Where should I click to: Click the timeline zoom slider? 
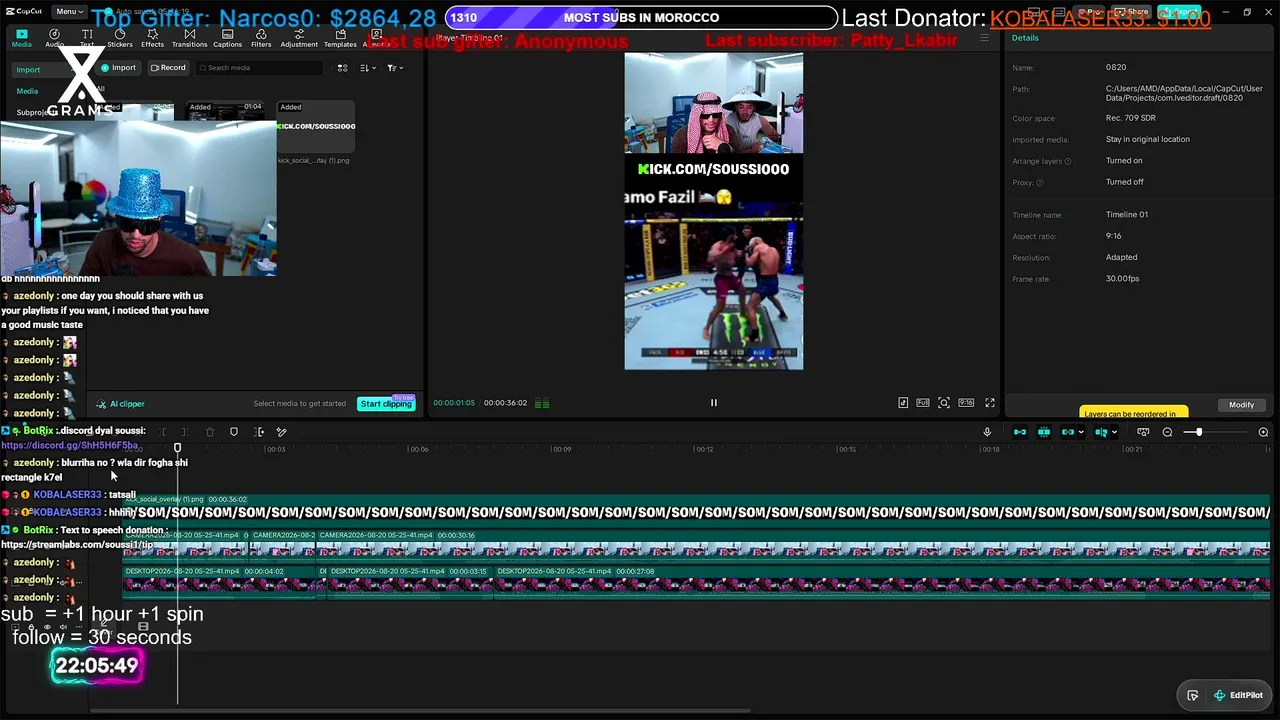1215,432
